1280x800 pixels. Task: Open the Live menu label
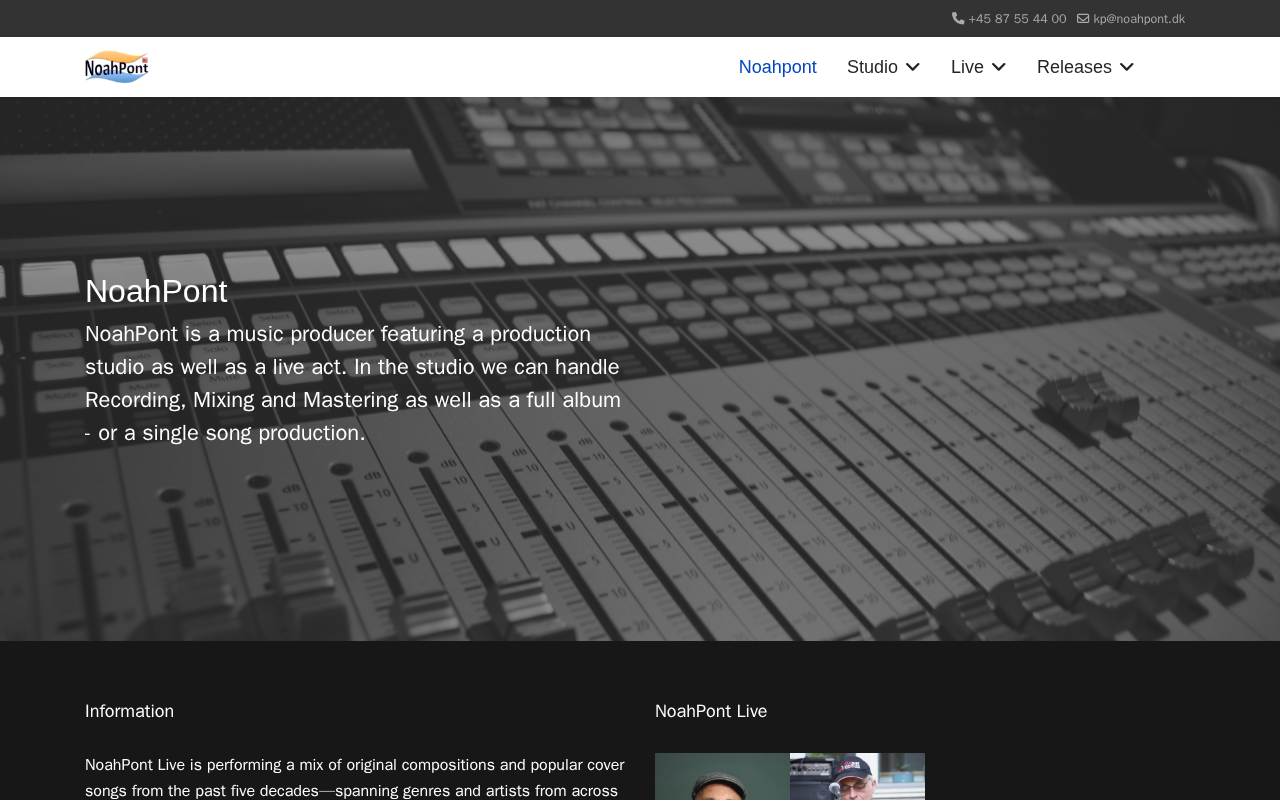[967, 67]
